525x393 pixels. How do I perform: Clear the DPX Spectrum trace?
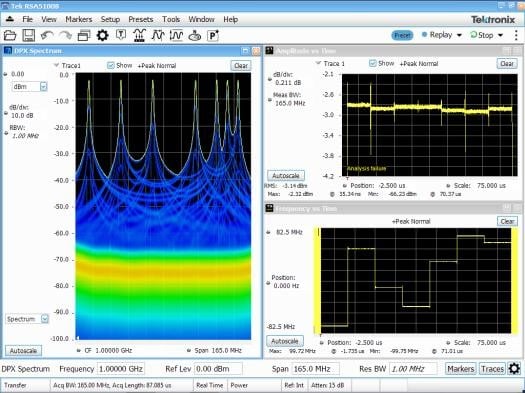(241, 66)
